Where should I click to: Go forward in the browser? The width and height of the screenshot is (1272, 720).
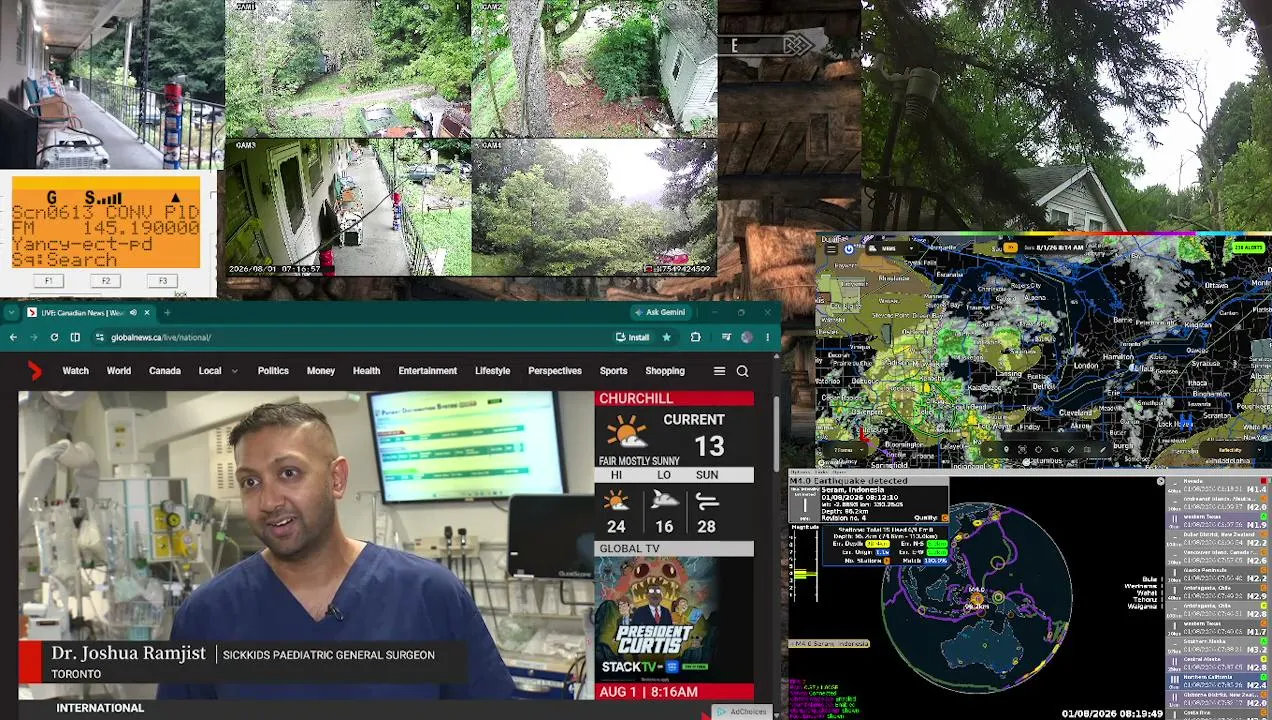33,338
